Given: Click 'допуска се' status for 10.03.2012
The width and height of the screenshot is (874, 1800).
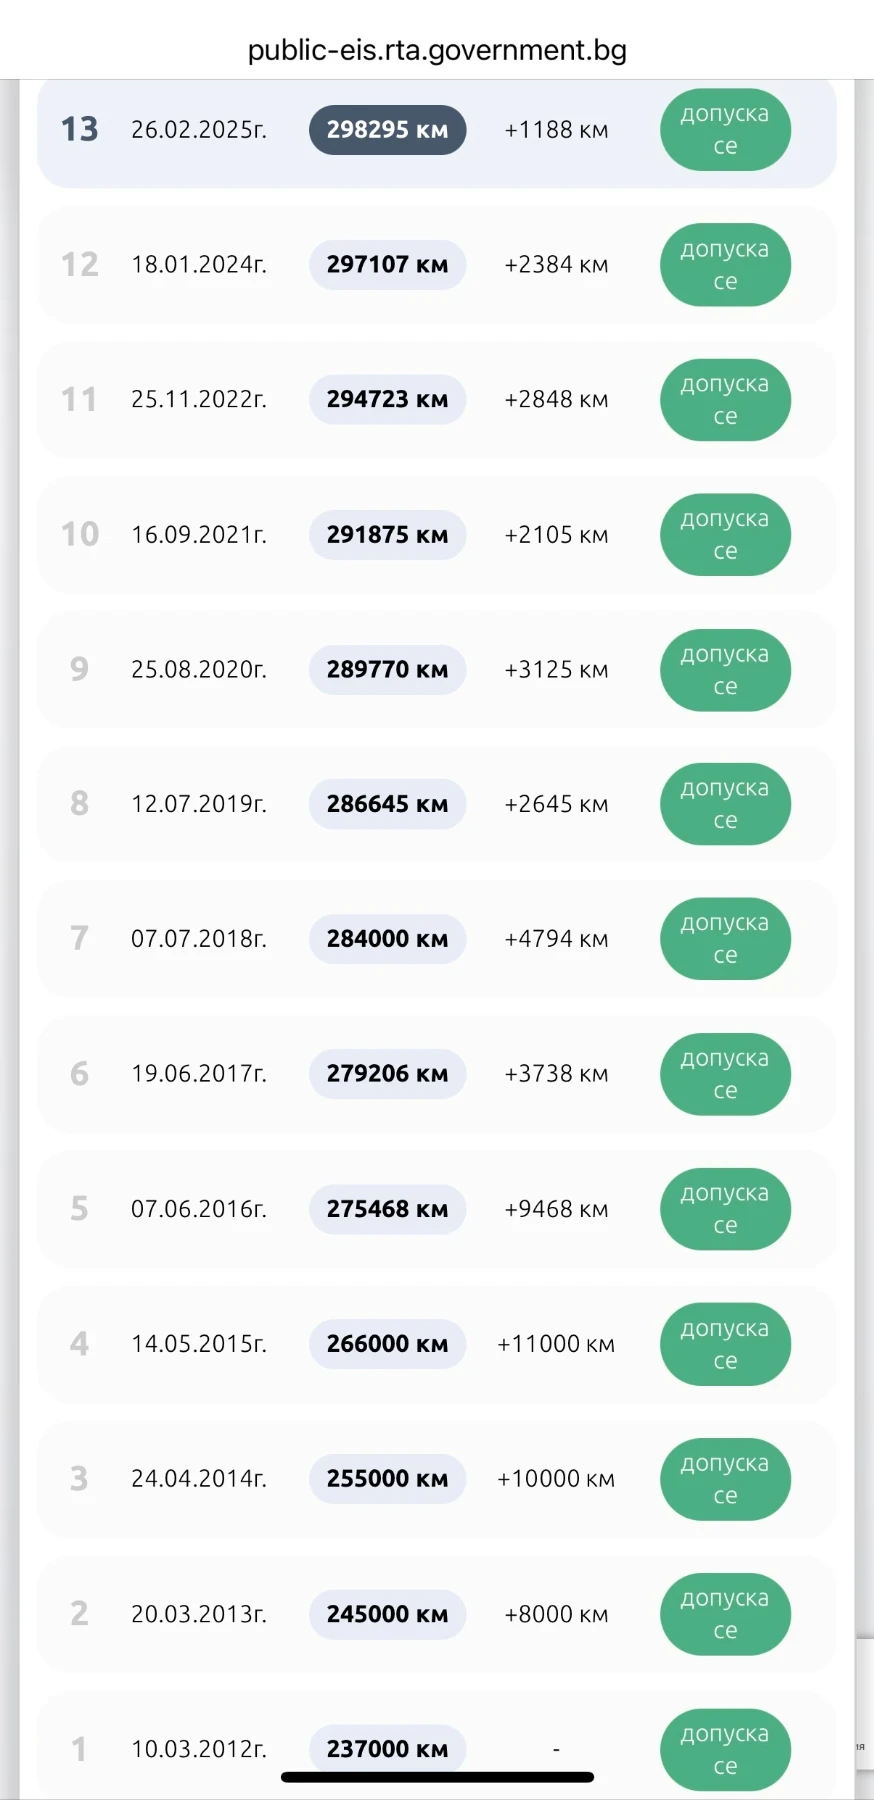Looking at the screenshot, I should 725,1749.
